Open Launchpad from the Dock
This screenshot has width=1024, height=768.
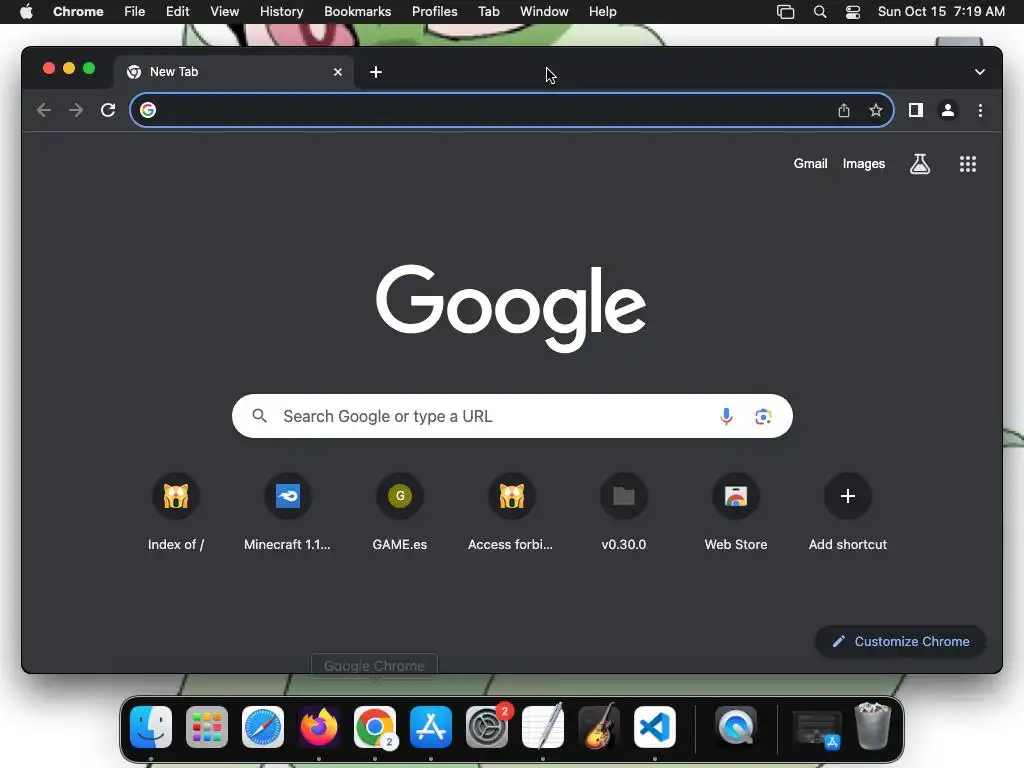[207, 727]
